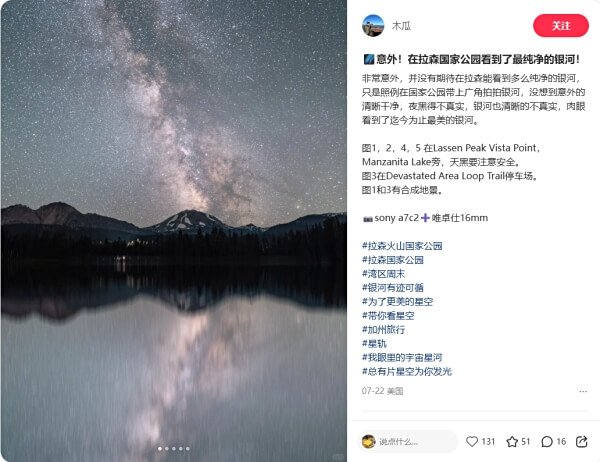Open comments via speech bubble icon
This screenshot has height=462, width=600.
tap(547, 442)
